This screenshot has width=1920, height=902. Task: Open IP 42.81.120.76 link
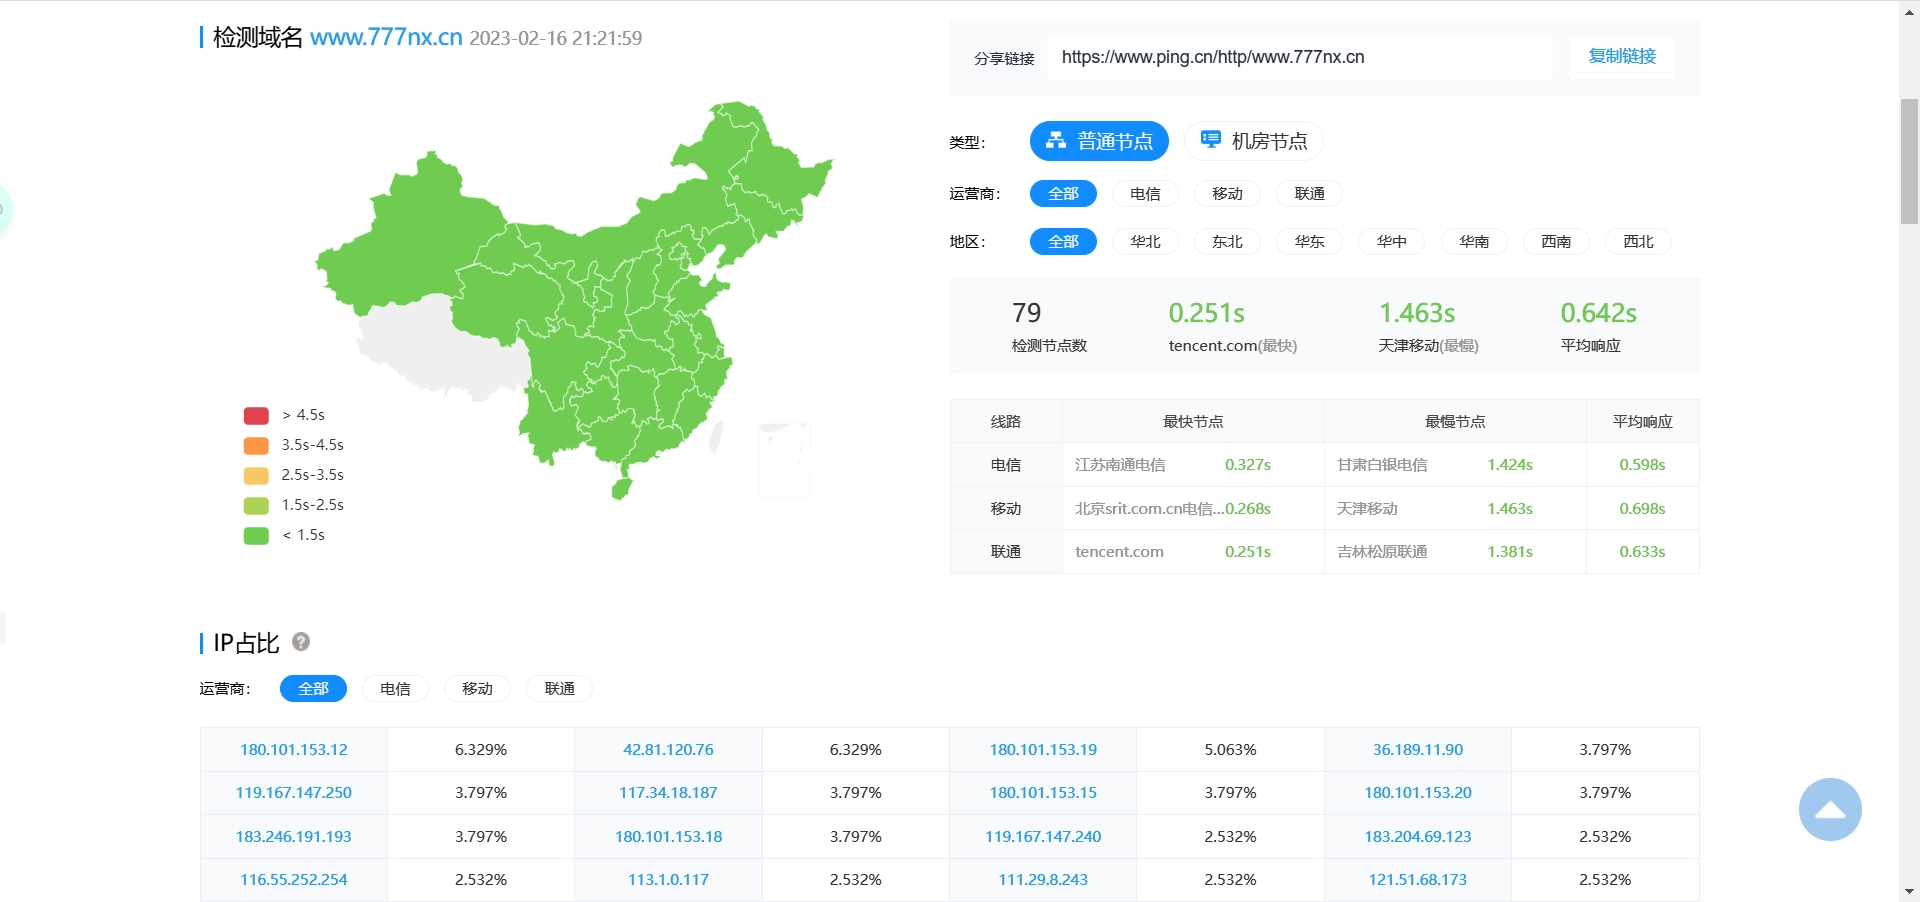tap(668, 750)
